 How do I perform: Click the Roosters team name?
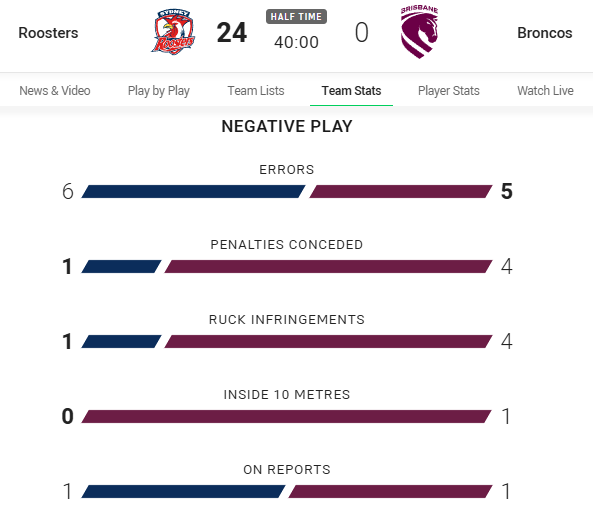(48, 33)
